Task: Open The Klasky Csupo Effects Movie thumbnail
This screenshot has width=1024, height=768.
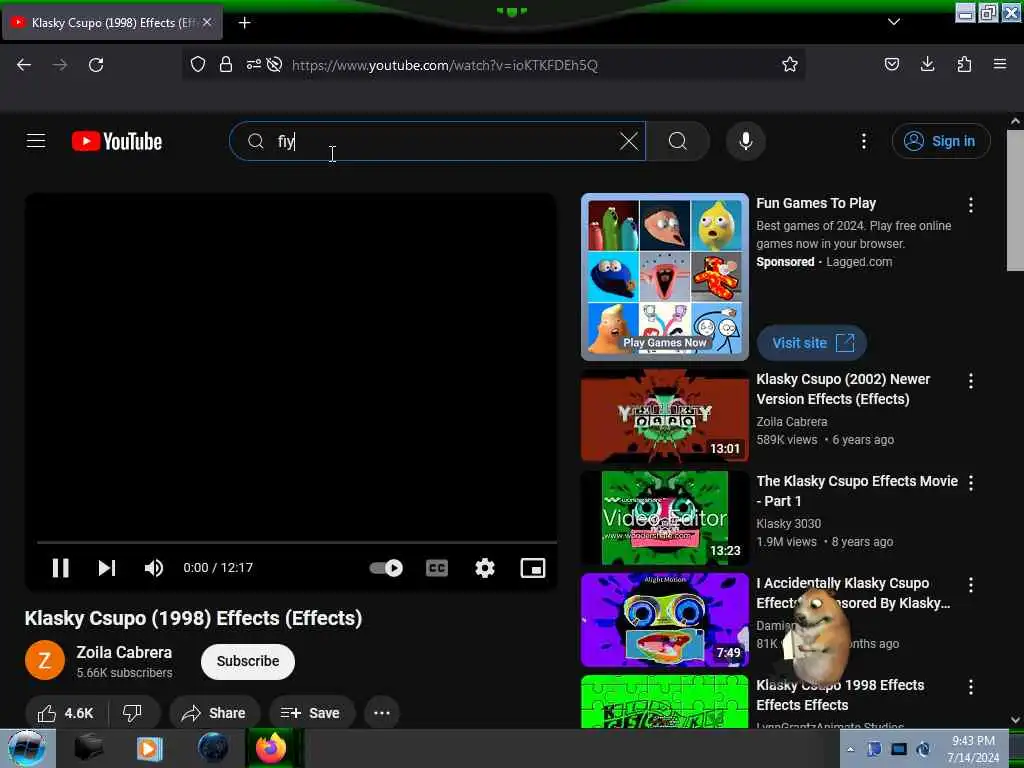Action: [x=665, y=518]
